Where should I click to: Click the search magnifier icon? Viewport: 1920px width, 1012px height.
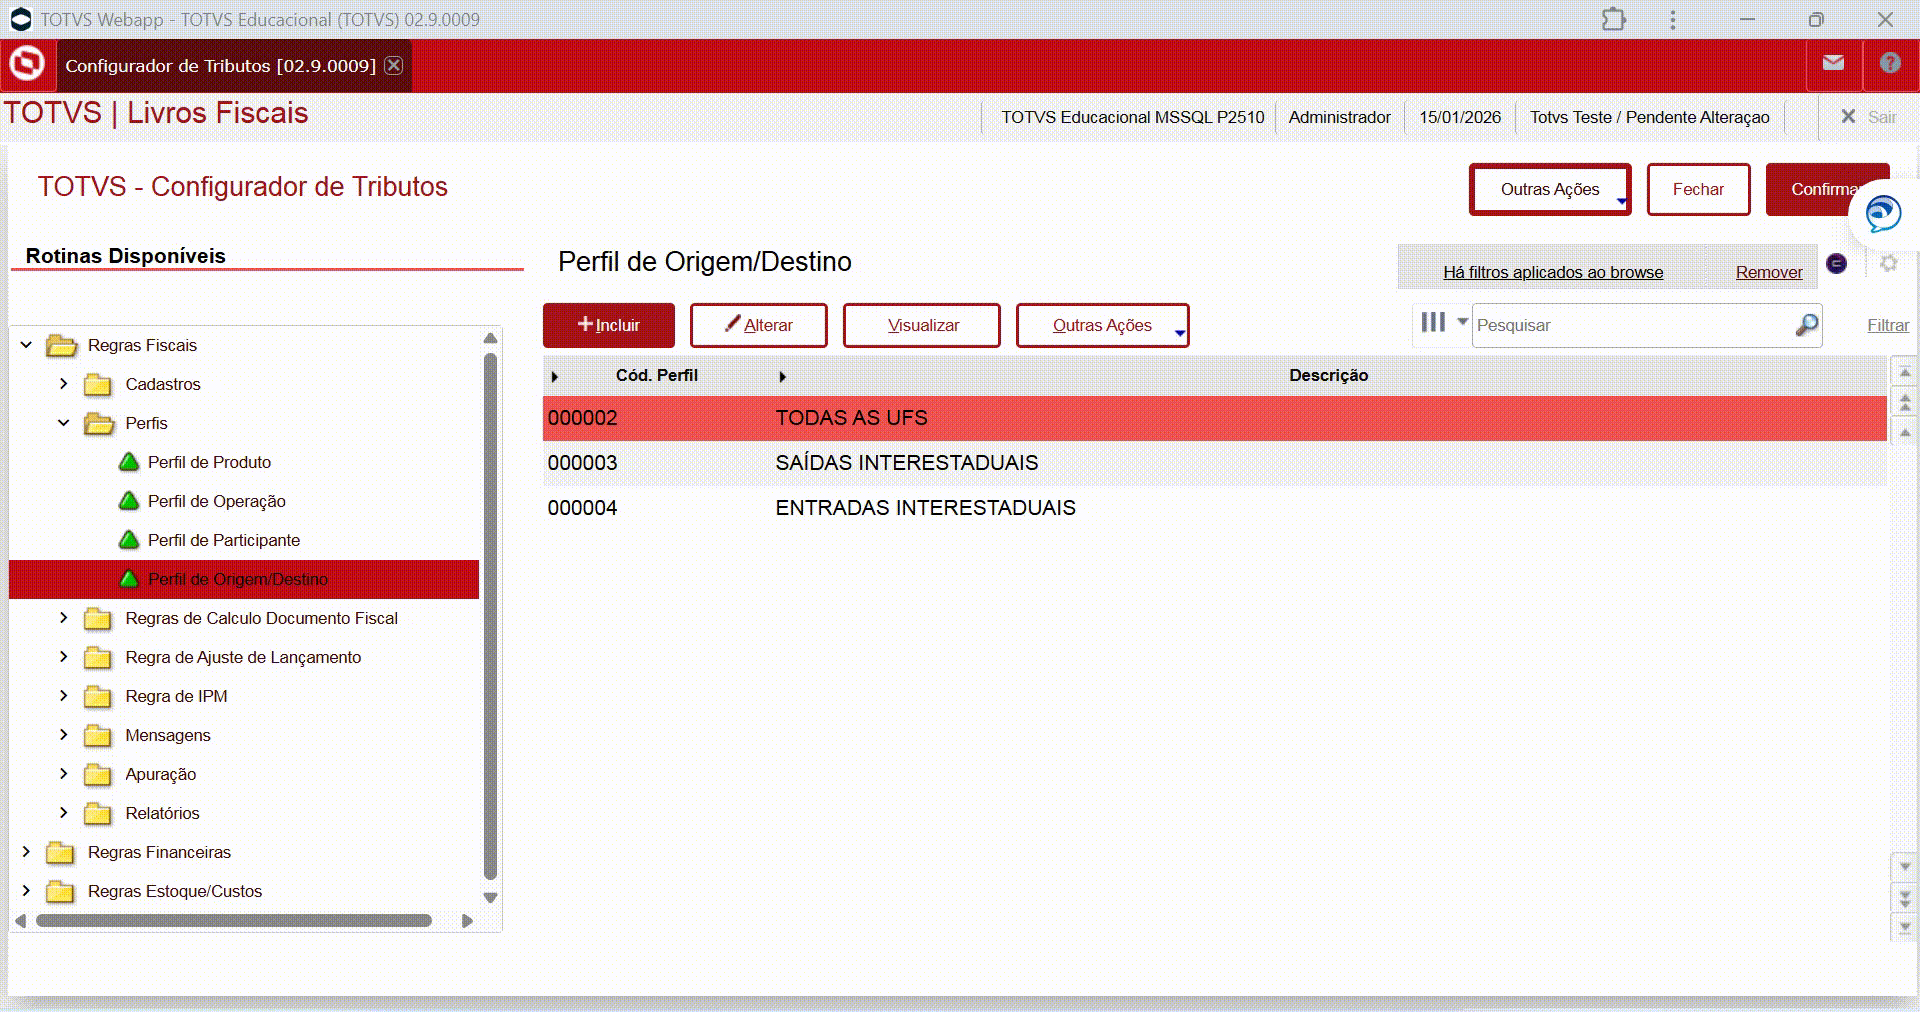click(1806, 325)
